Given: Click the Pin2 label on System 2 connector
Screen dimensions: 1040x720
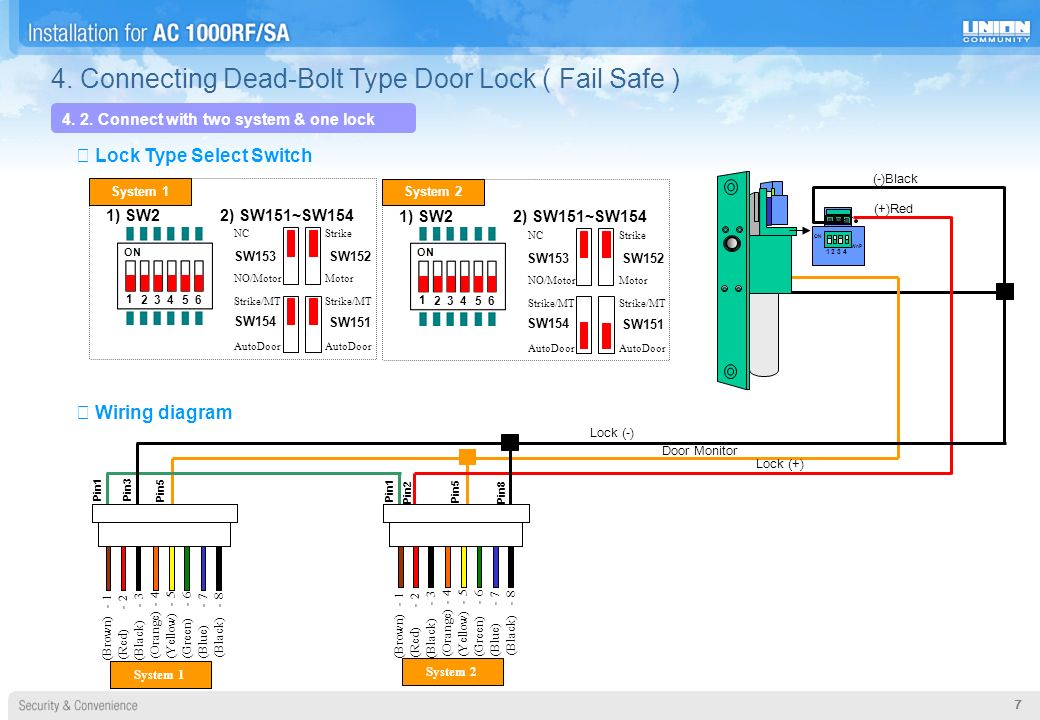Looking at the screenshot, I should coord(407,493).
